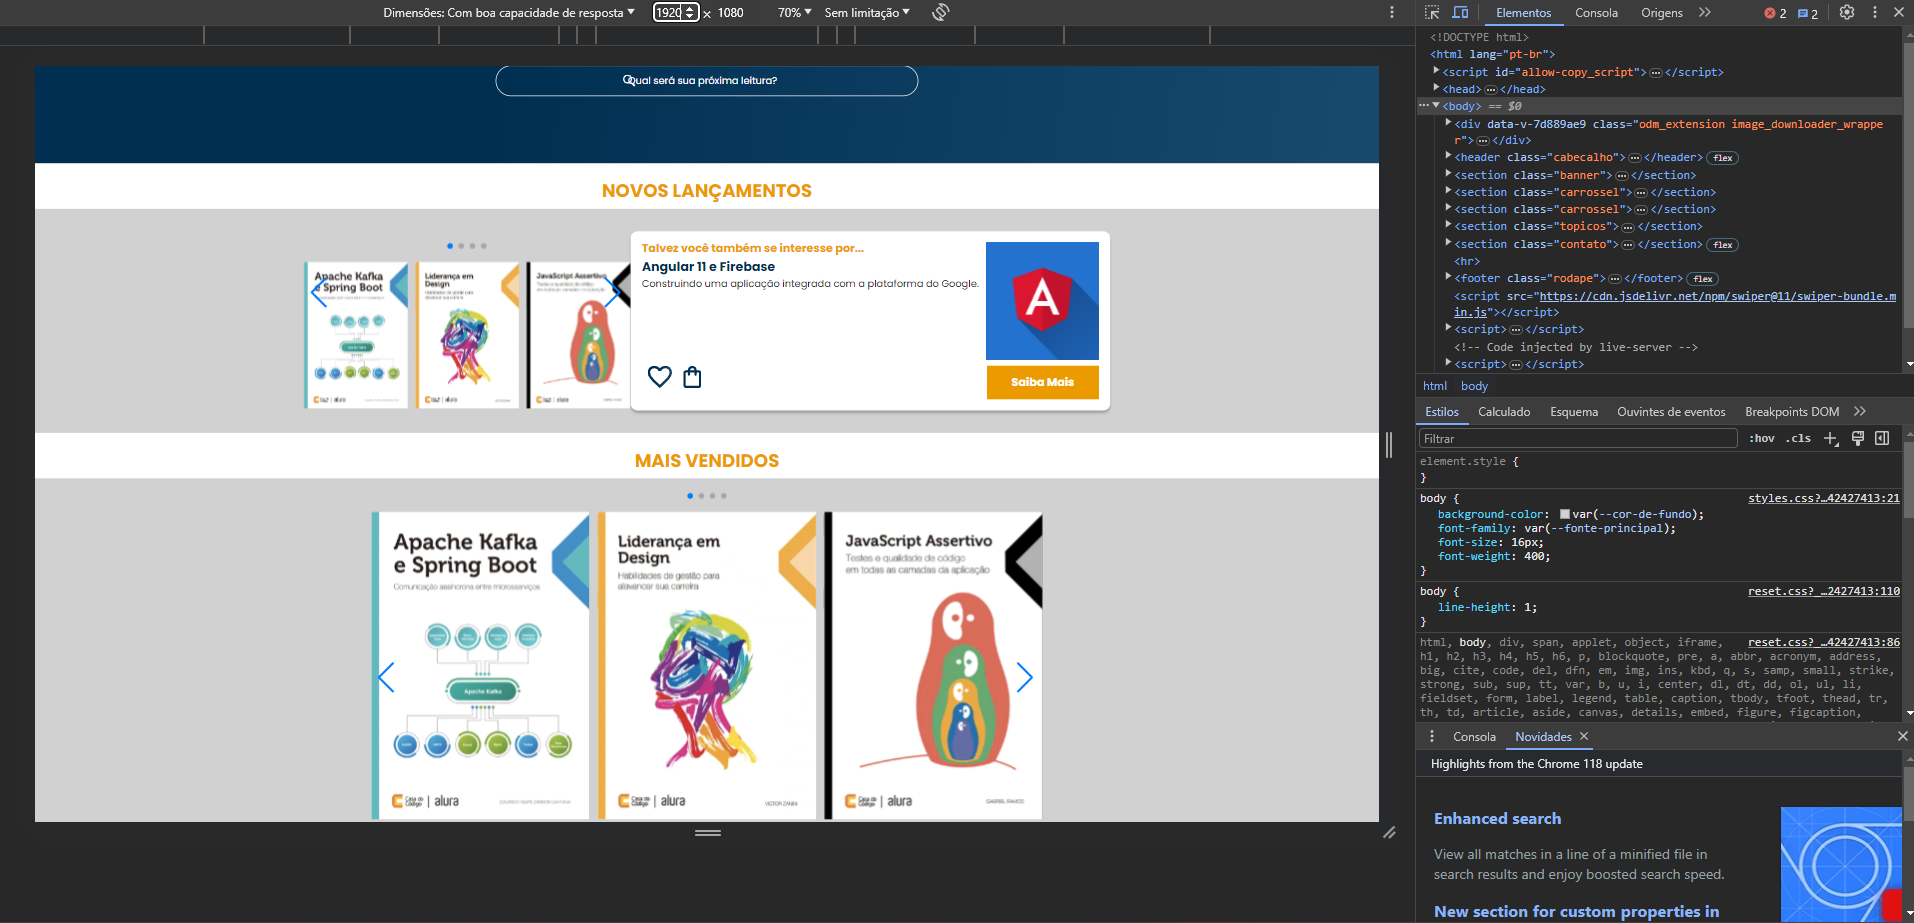Click the body row ellipsis actions icon
1914x923 pixels.
coord(1424,105)
